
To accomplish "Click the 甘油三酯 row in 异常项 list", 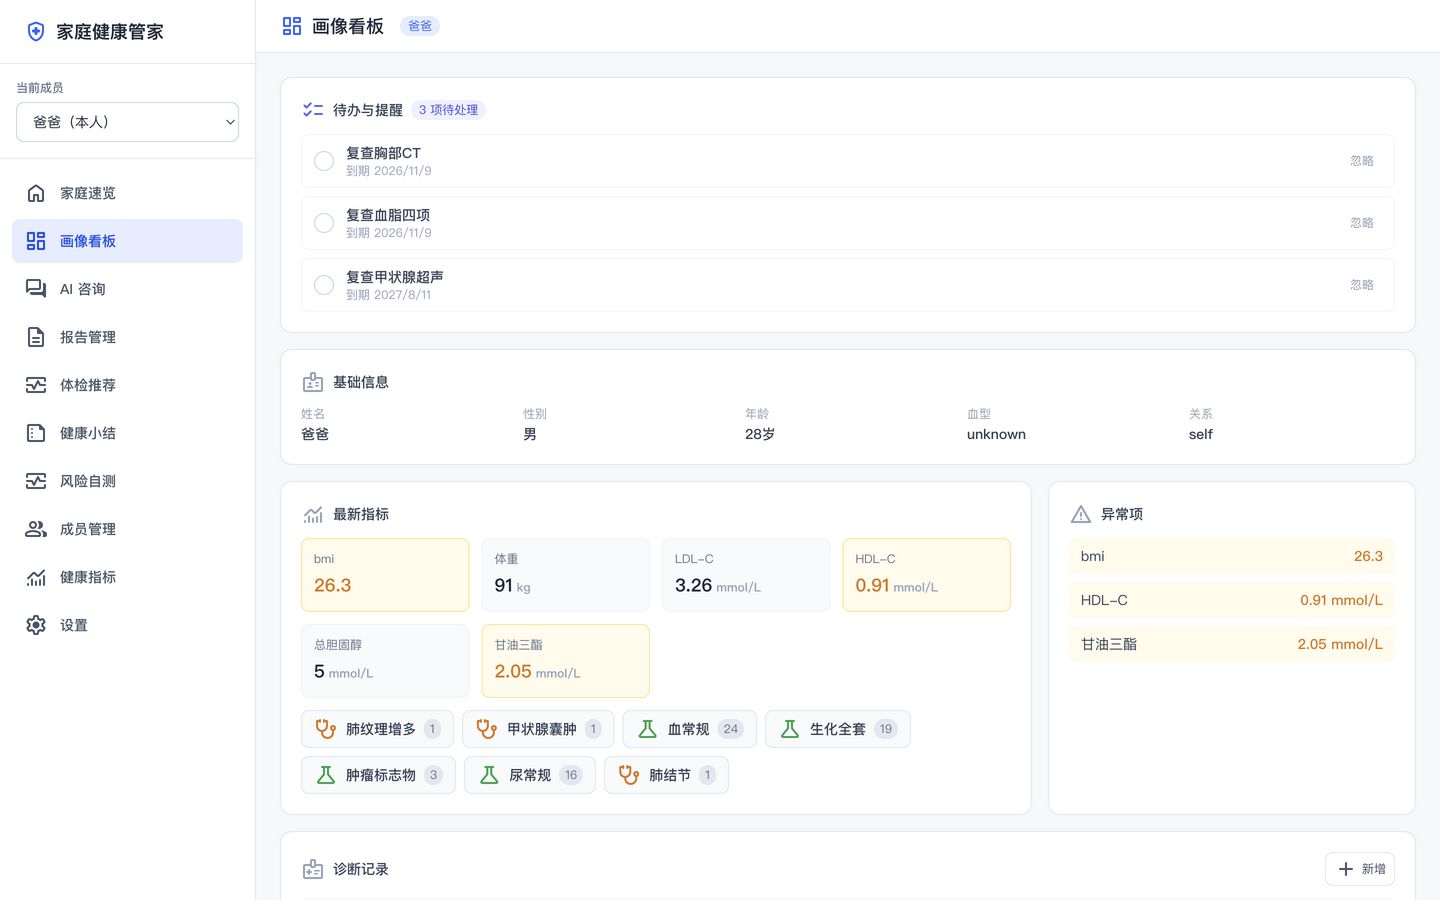I will coord(1232,644).
